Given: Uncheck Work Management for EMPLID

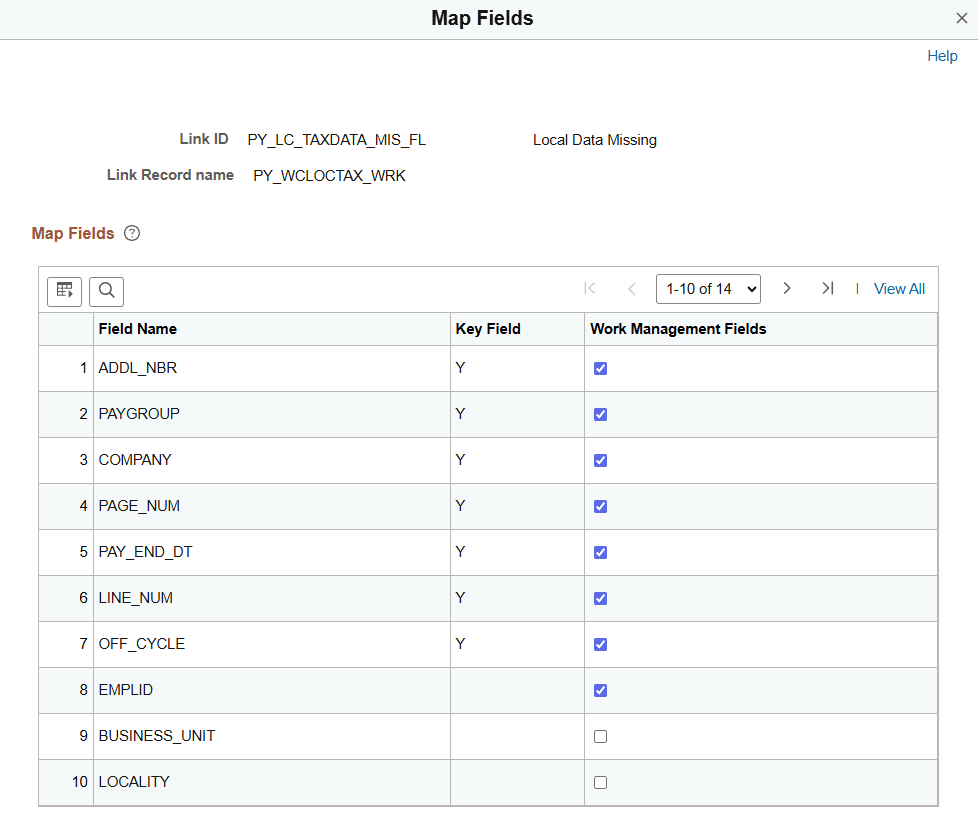Looking at the screenshot, I should tap(601, 691).
